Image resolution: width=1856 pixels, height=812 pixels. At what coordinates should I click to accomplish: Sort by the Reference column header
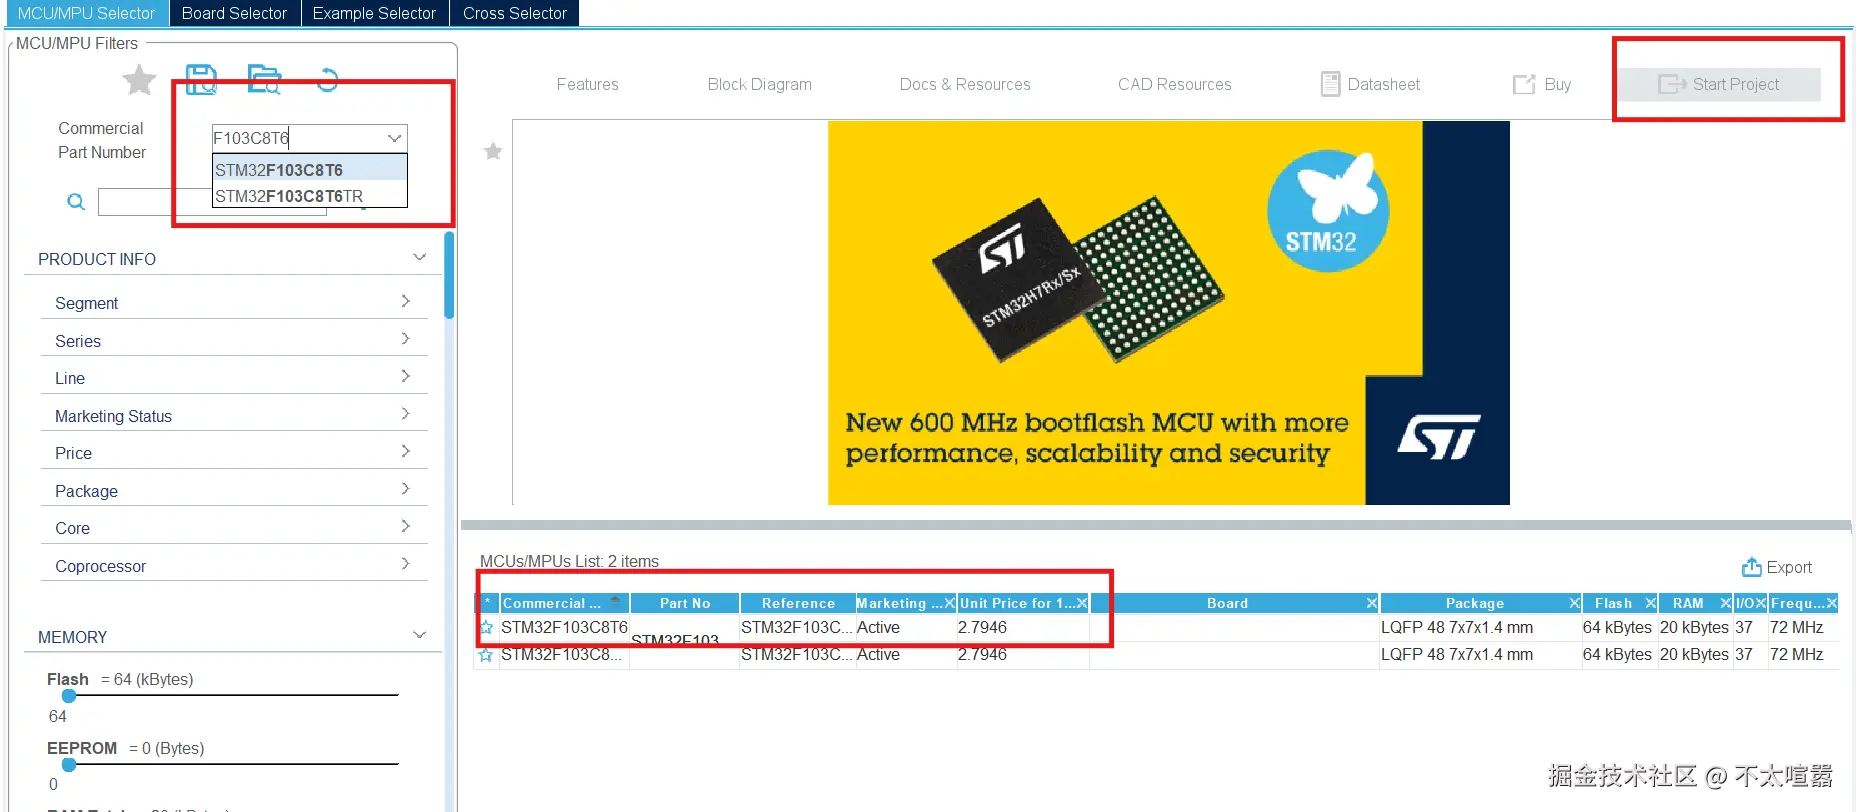(798, 603)
